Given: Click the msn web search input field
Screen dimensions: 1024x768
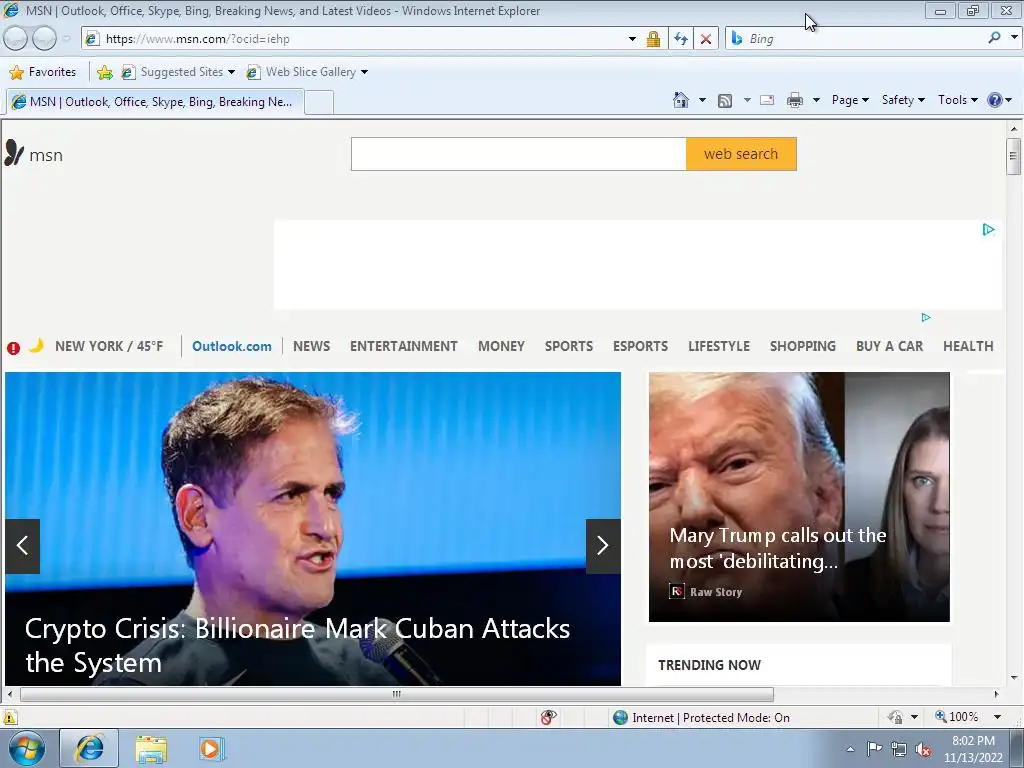Looking at the screenshot, I should 519,154.
